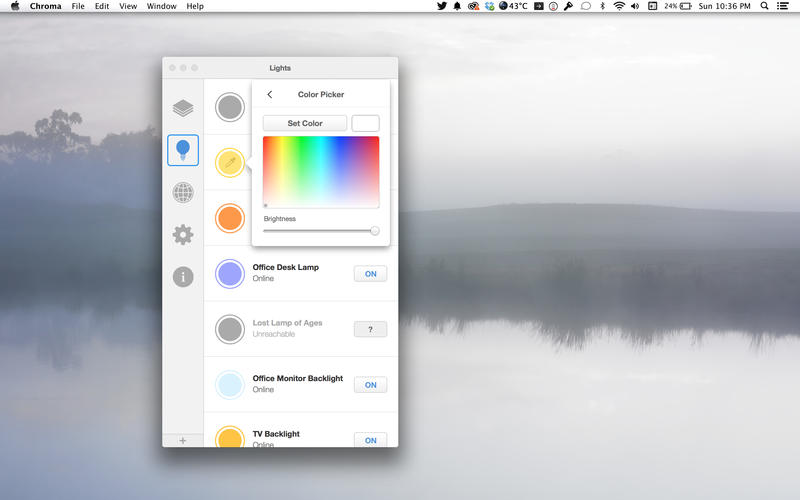Select the Office Desk Lamp name text
Viewport: 800px width, 500px height.
click(286, 267)
